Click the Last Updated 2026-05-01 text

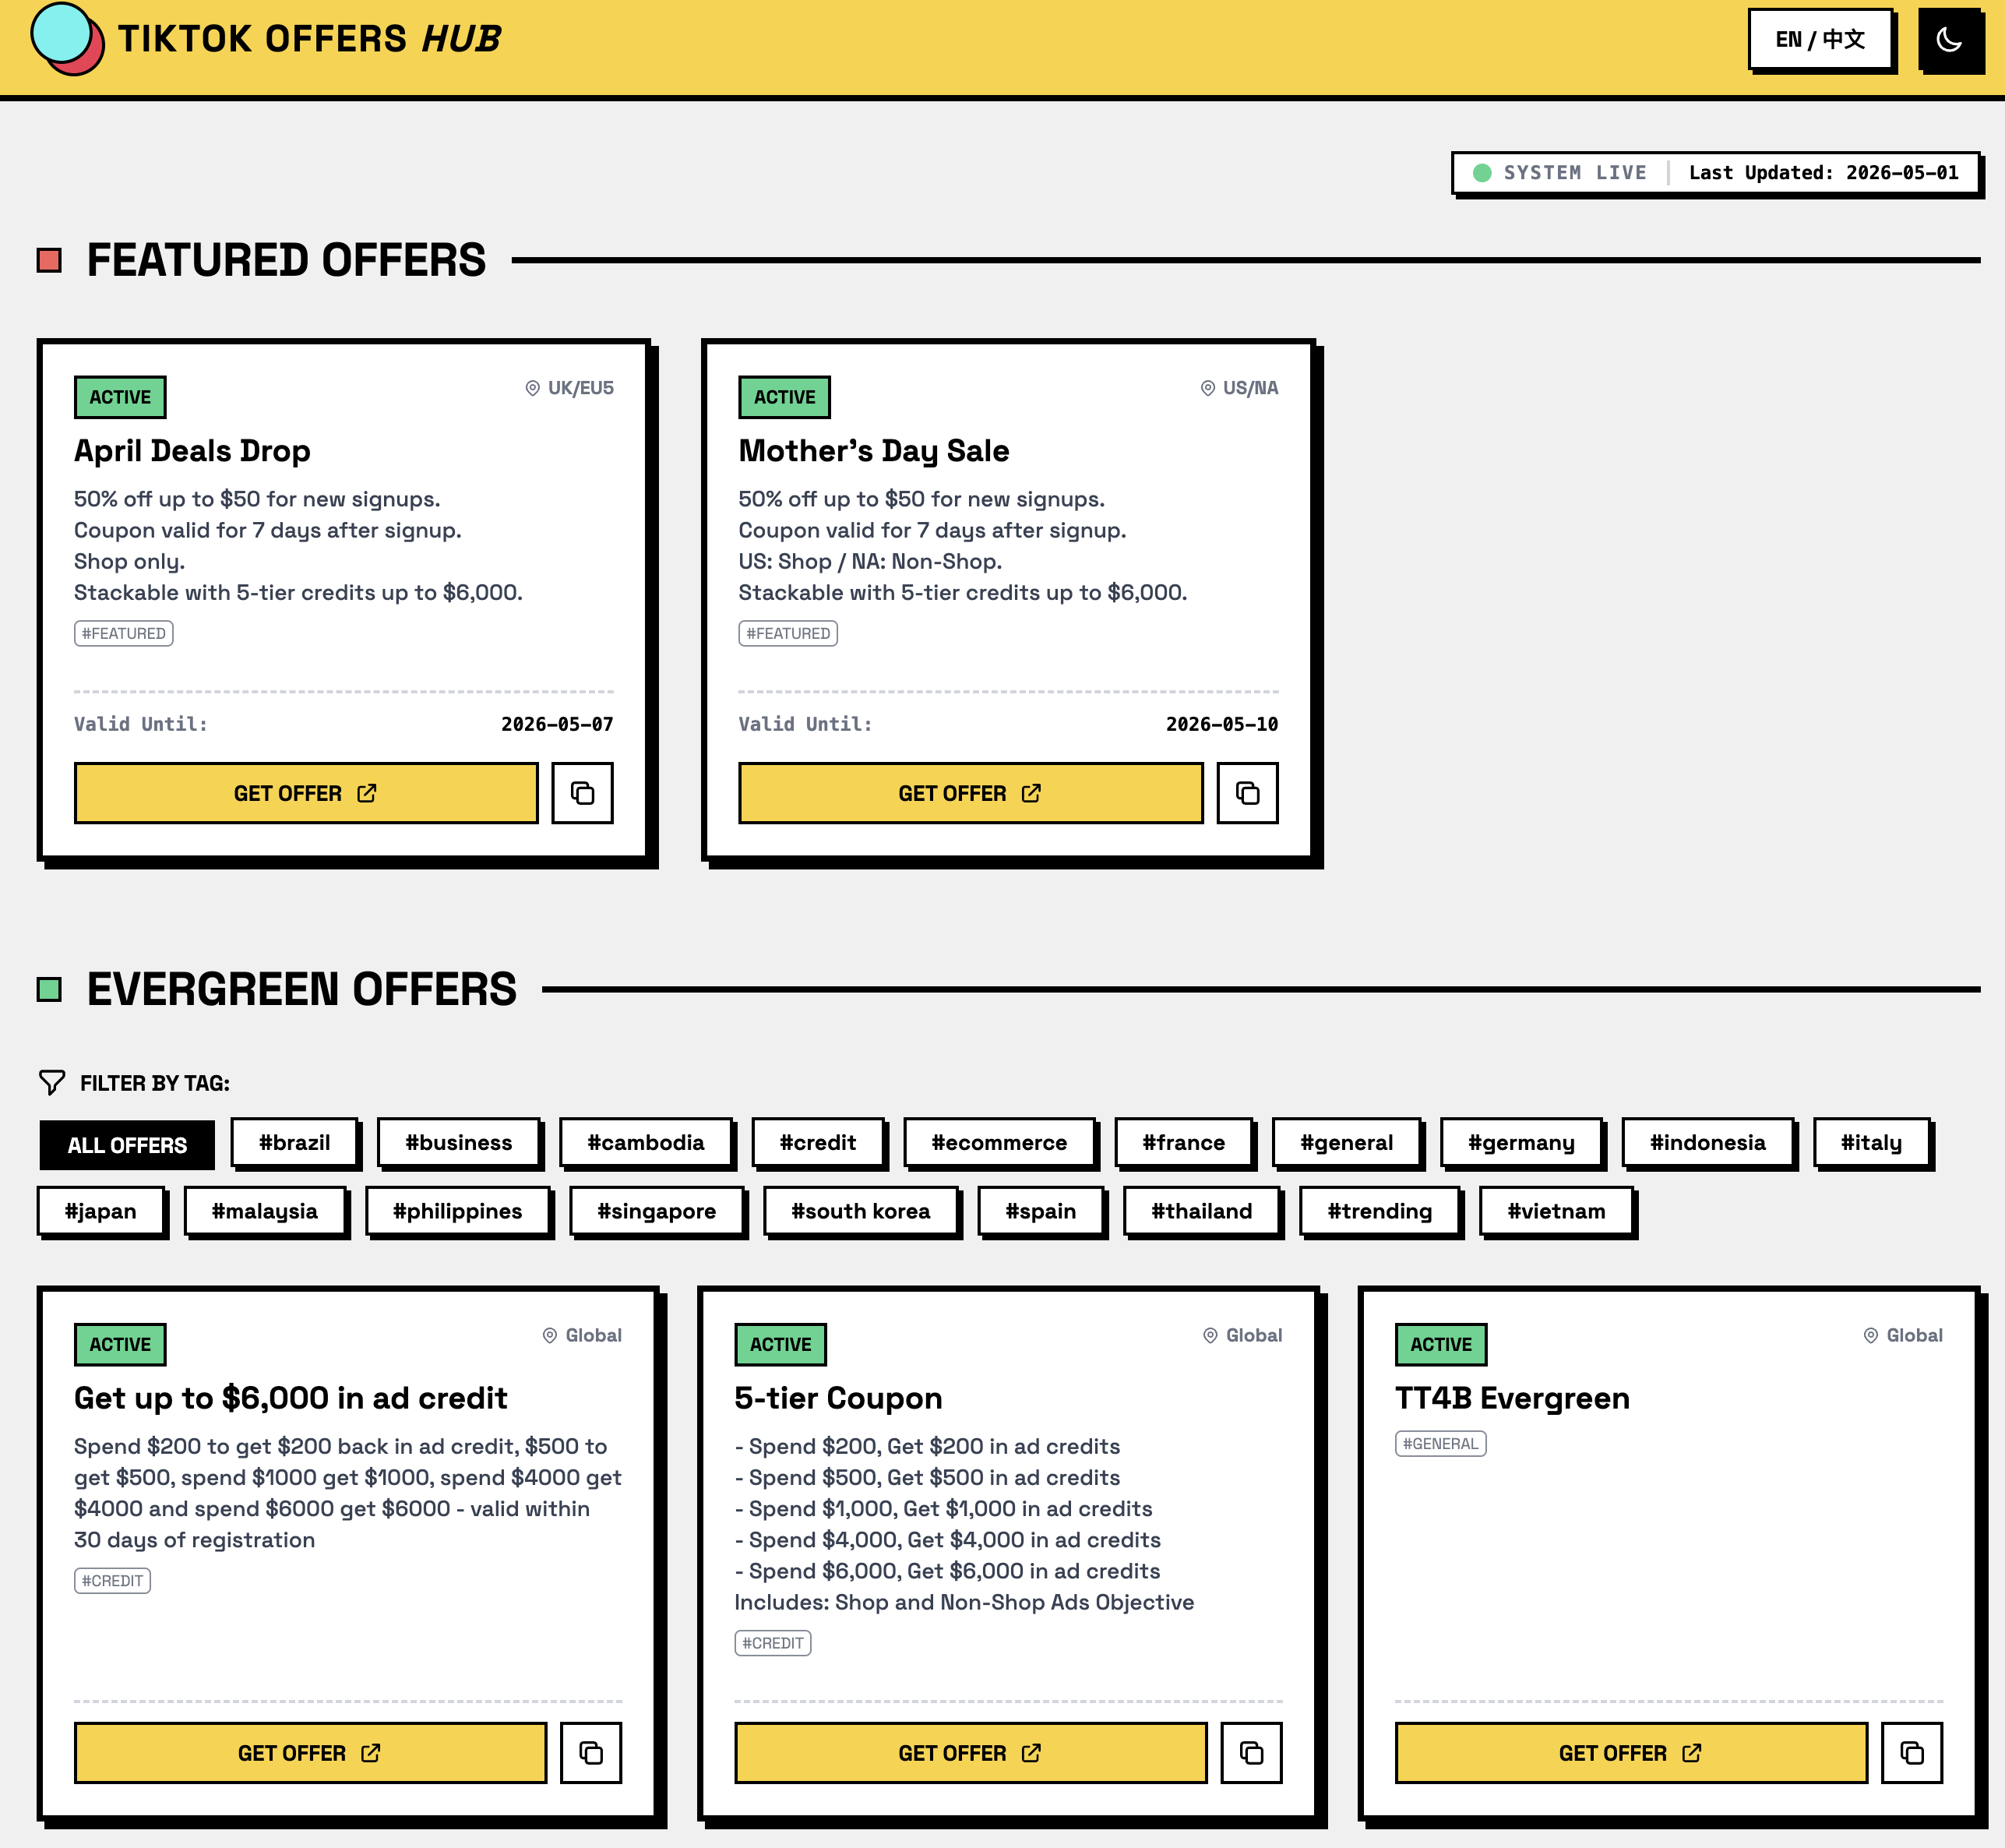pyautogui.click(x=1824, y=173)
